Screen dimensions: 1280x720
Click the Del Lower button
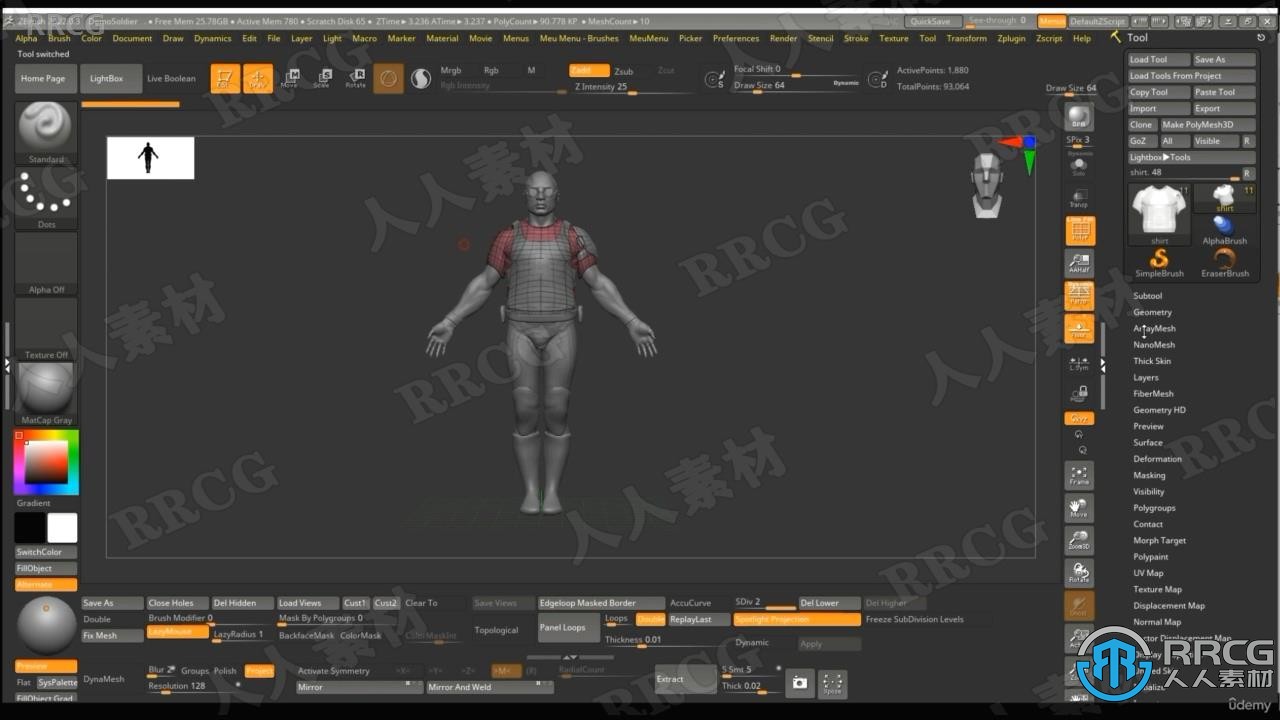point(829,603)
